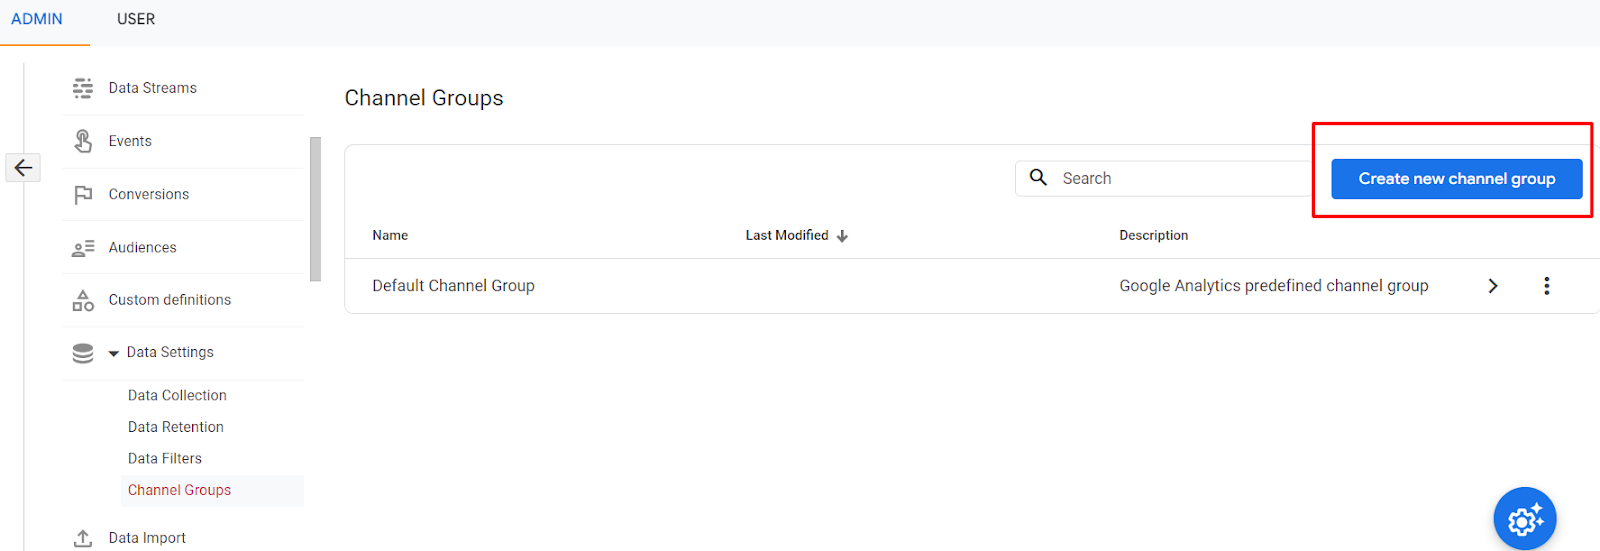Click the Custom definitions shapes icon

pos(83,300)
